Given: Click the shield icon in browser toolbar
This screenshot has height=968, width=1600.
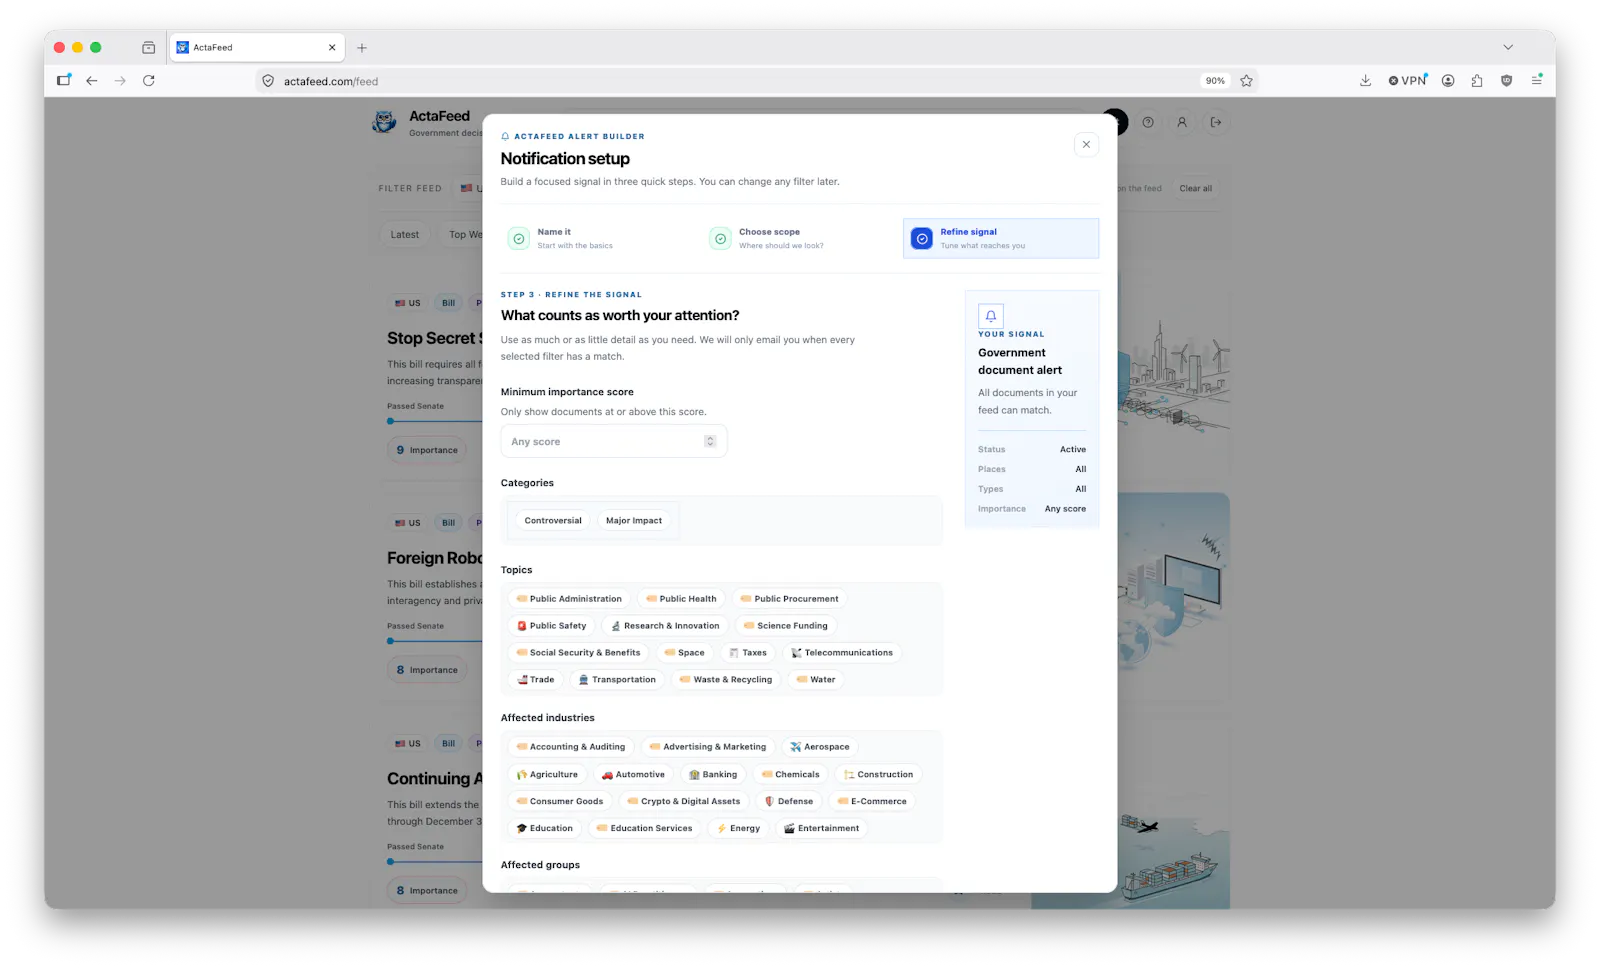Looking at the screenshot, I should pyautogui.click(x=1506, y=81).
